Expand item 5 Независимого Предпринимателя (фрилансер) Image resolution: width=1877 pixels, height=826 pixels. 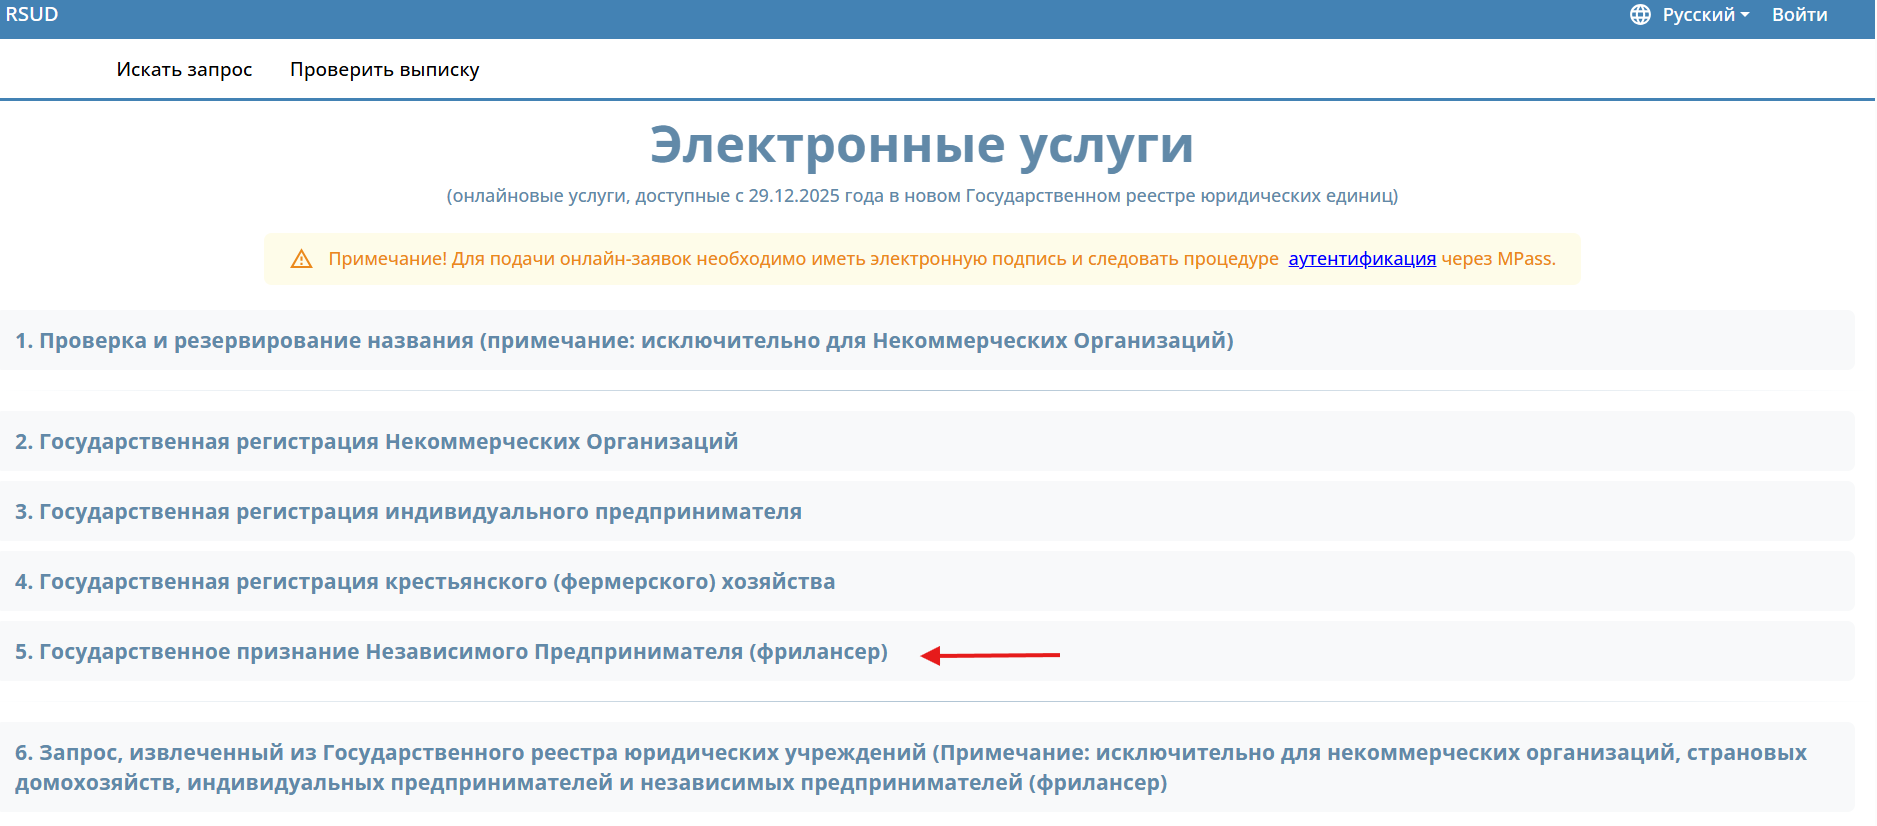(451, 652)
